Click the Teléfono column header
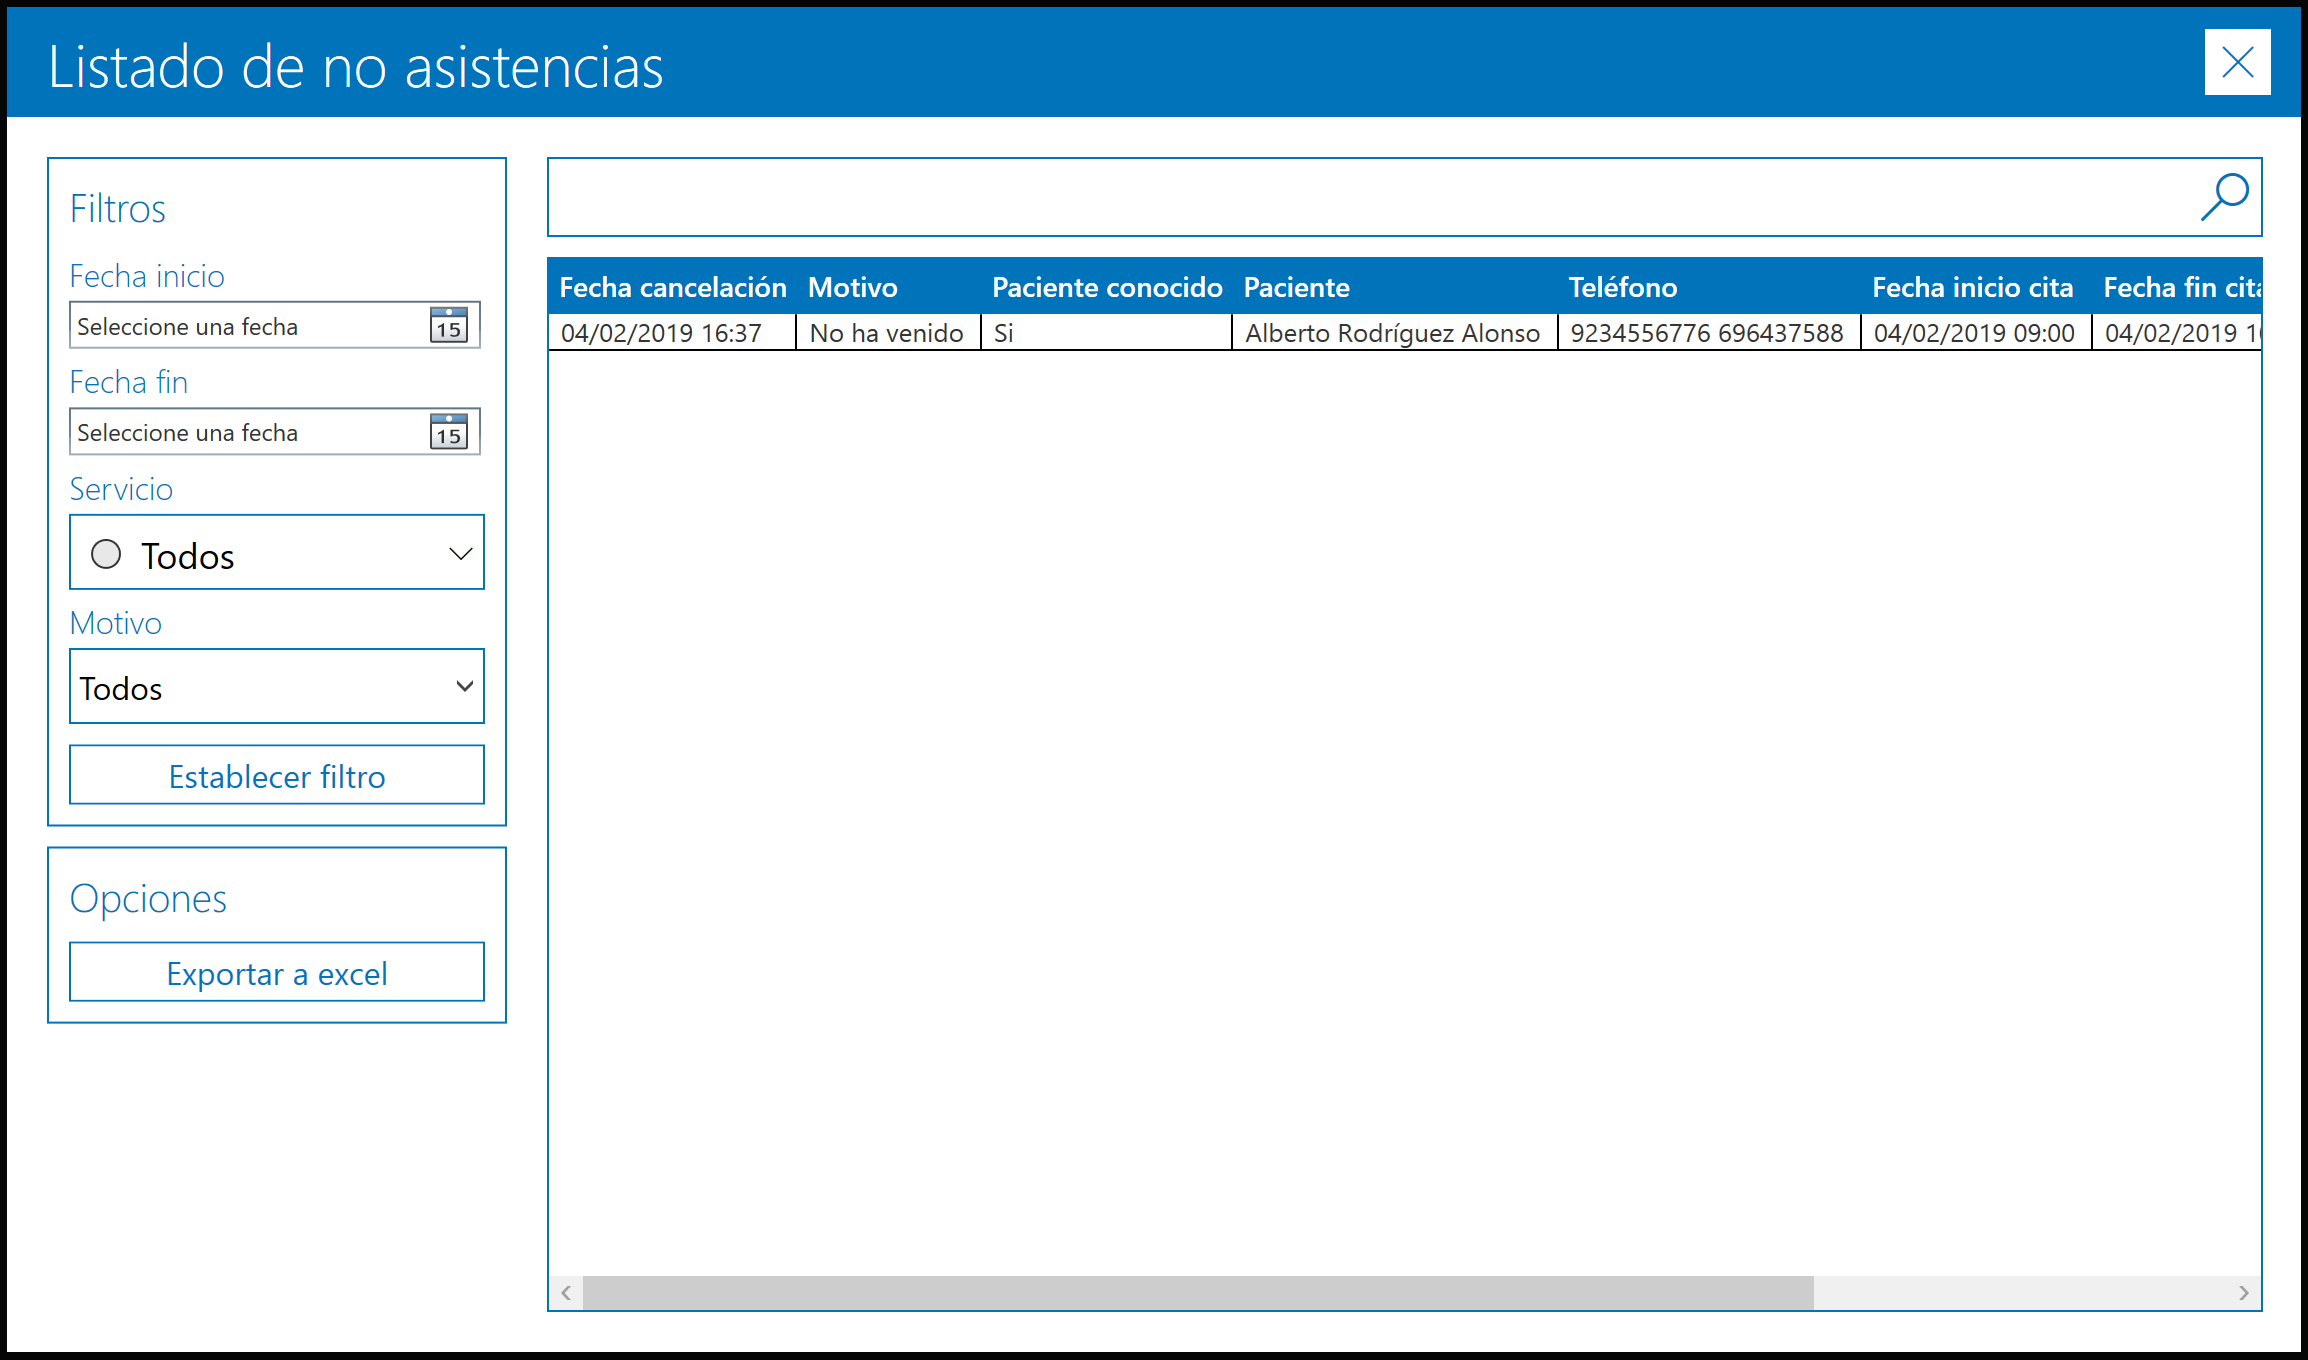2308x1360 pixels. point(1622,288)
